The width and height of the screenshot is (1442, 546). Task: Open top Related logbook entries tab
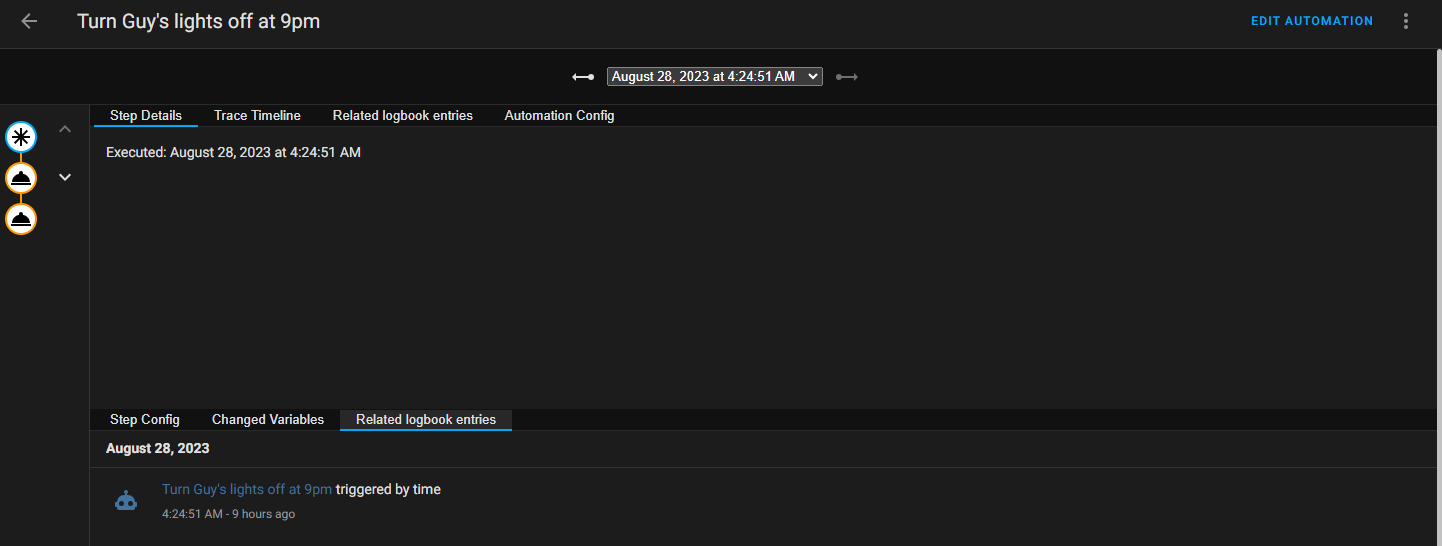click(403, 115)
